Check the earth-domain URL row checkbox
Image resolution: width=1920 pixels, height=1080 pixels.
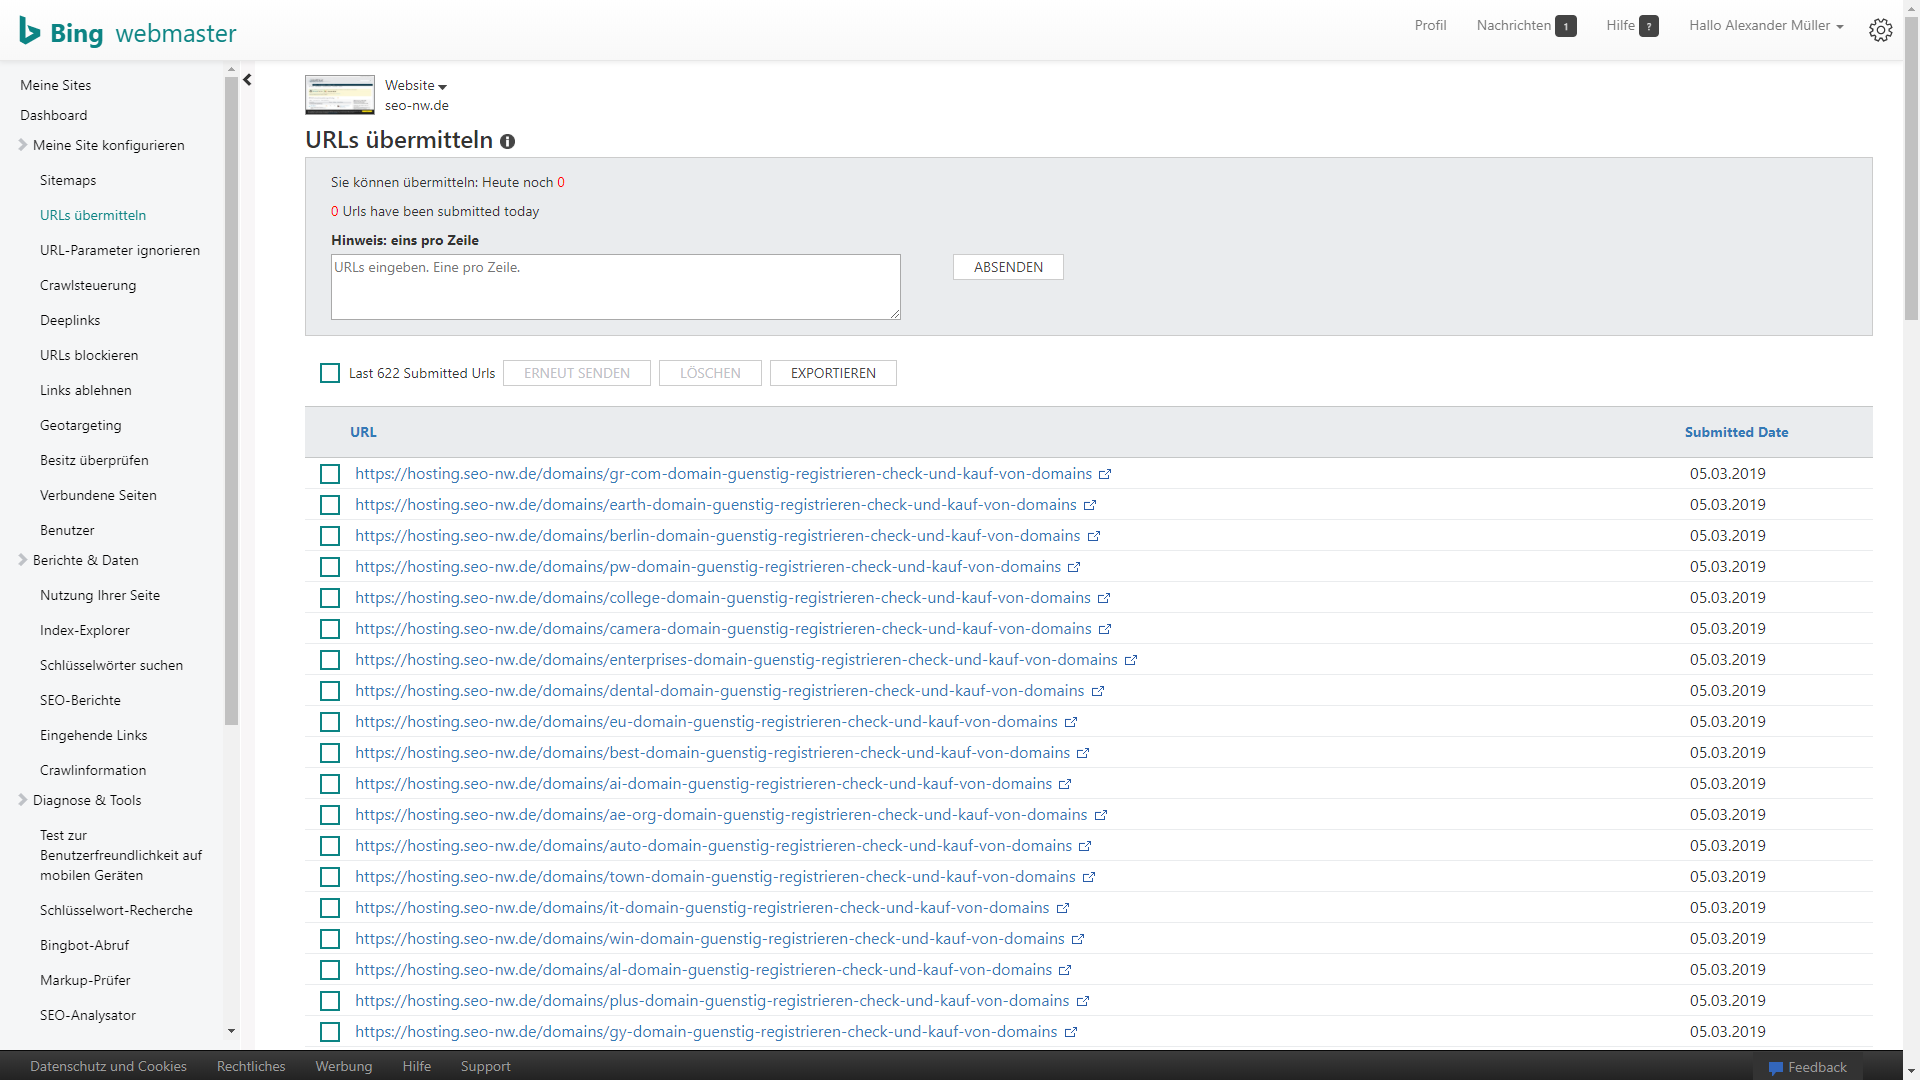coord(330,505)
